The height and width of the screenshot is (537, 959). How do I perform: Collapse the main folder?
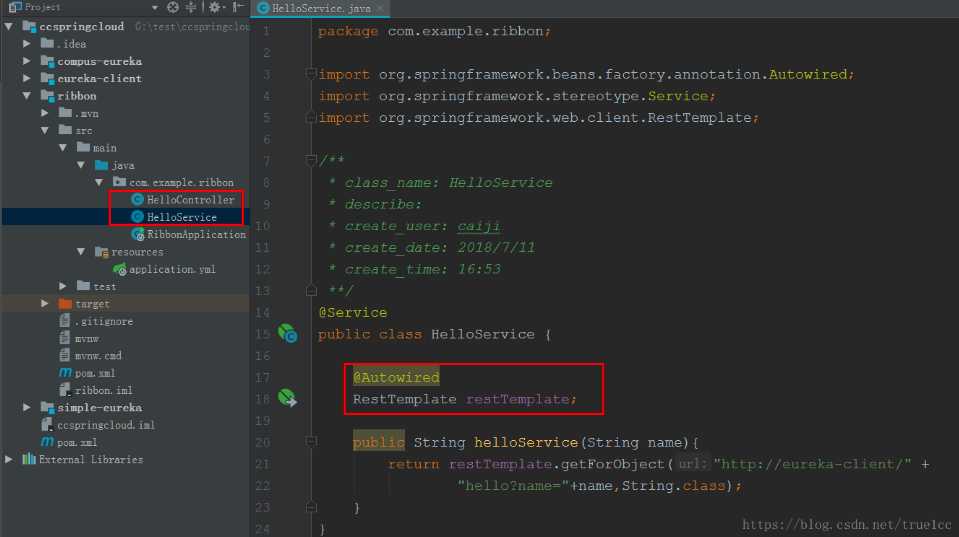click(x=62, y=147)
